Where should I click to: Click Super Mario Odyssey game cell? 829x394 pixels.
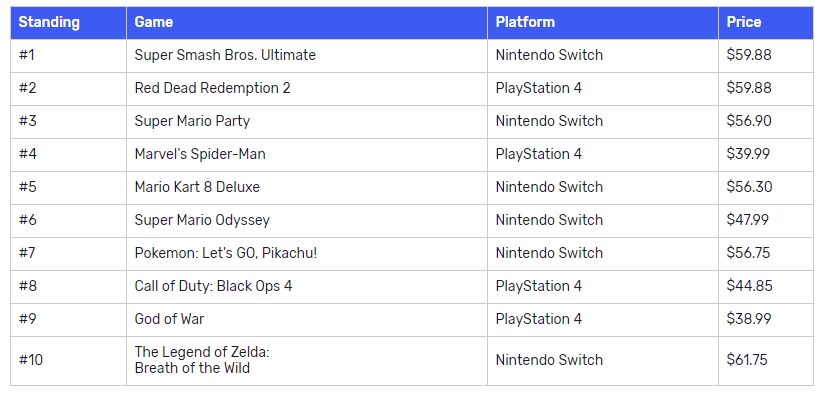click(x=307, y=221)
